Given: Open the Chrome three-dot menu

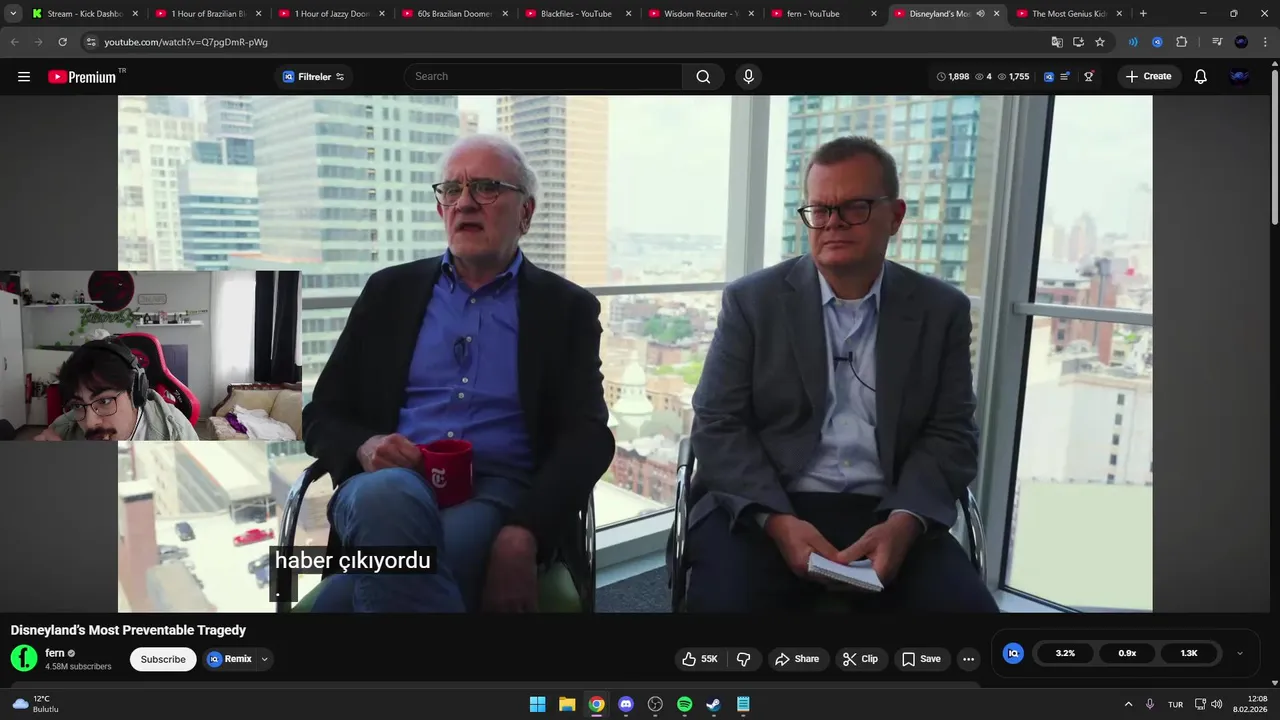Looking at the screenshot, I should pos(1266,42).
